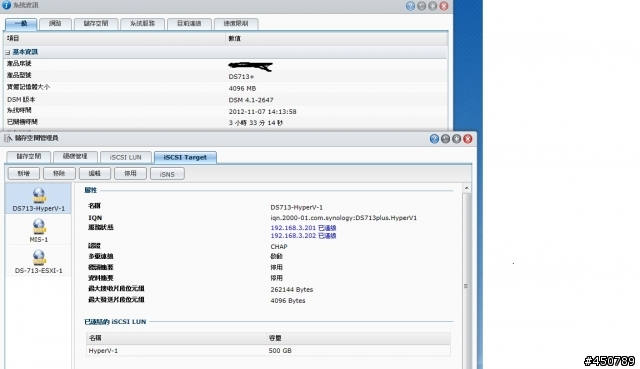Open help in Storage Manager window
Image resolution: width=640 pixels, height=369 pixels.
pos(434,139)
